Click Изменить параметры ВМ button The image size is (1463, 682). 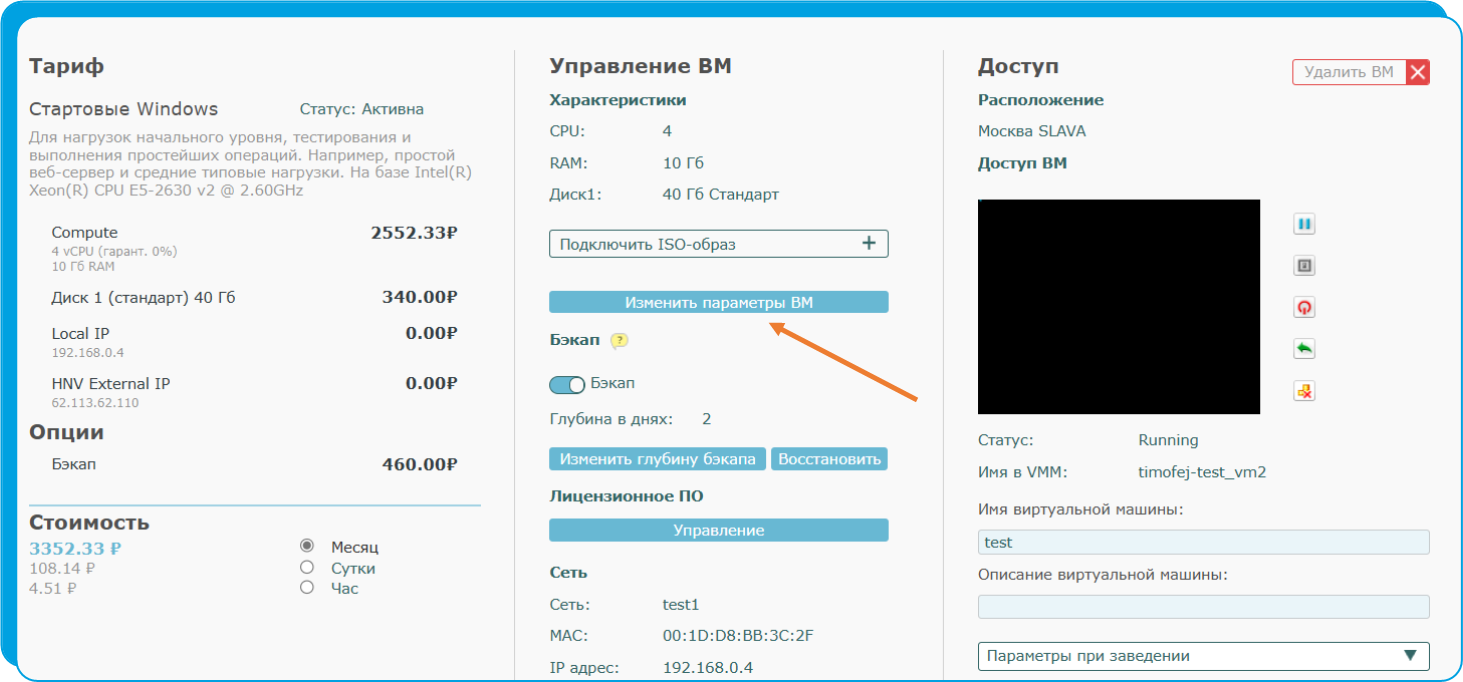[718, 302]
